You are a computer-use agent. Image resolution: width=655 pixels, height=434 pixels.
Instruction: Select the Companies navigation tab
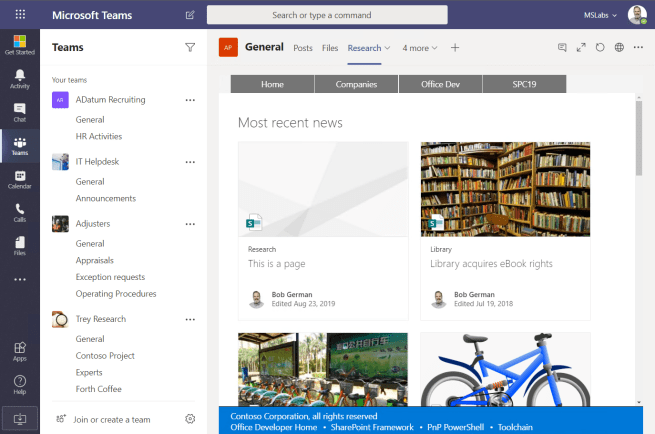tap(356, 84)
